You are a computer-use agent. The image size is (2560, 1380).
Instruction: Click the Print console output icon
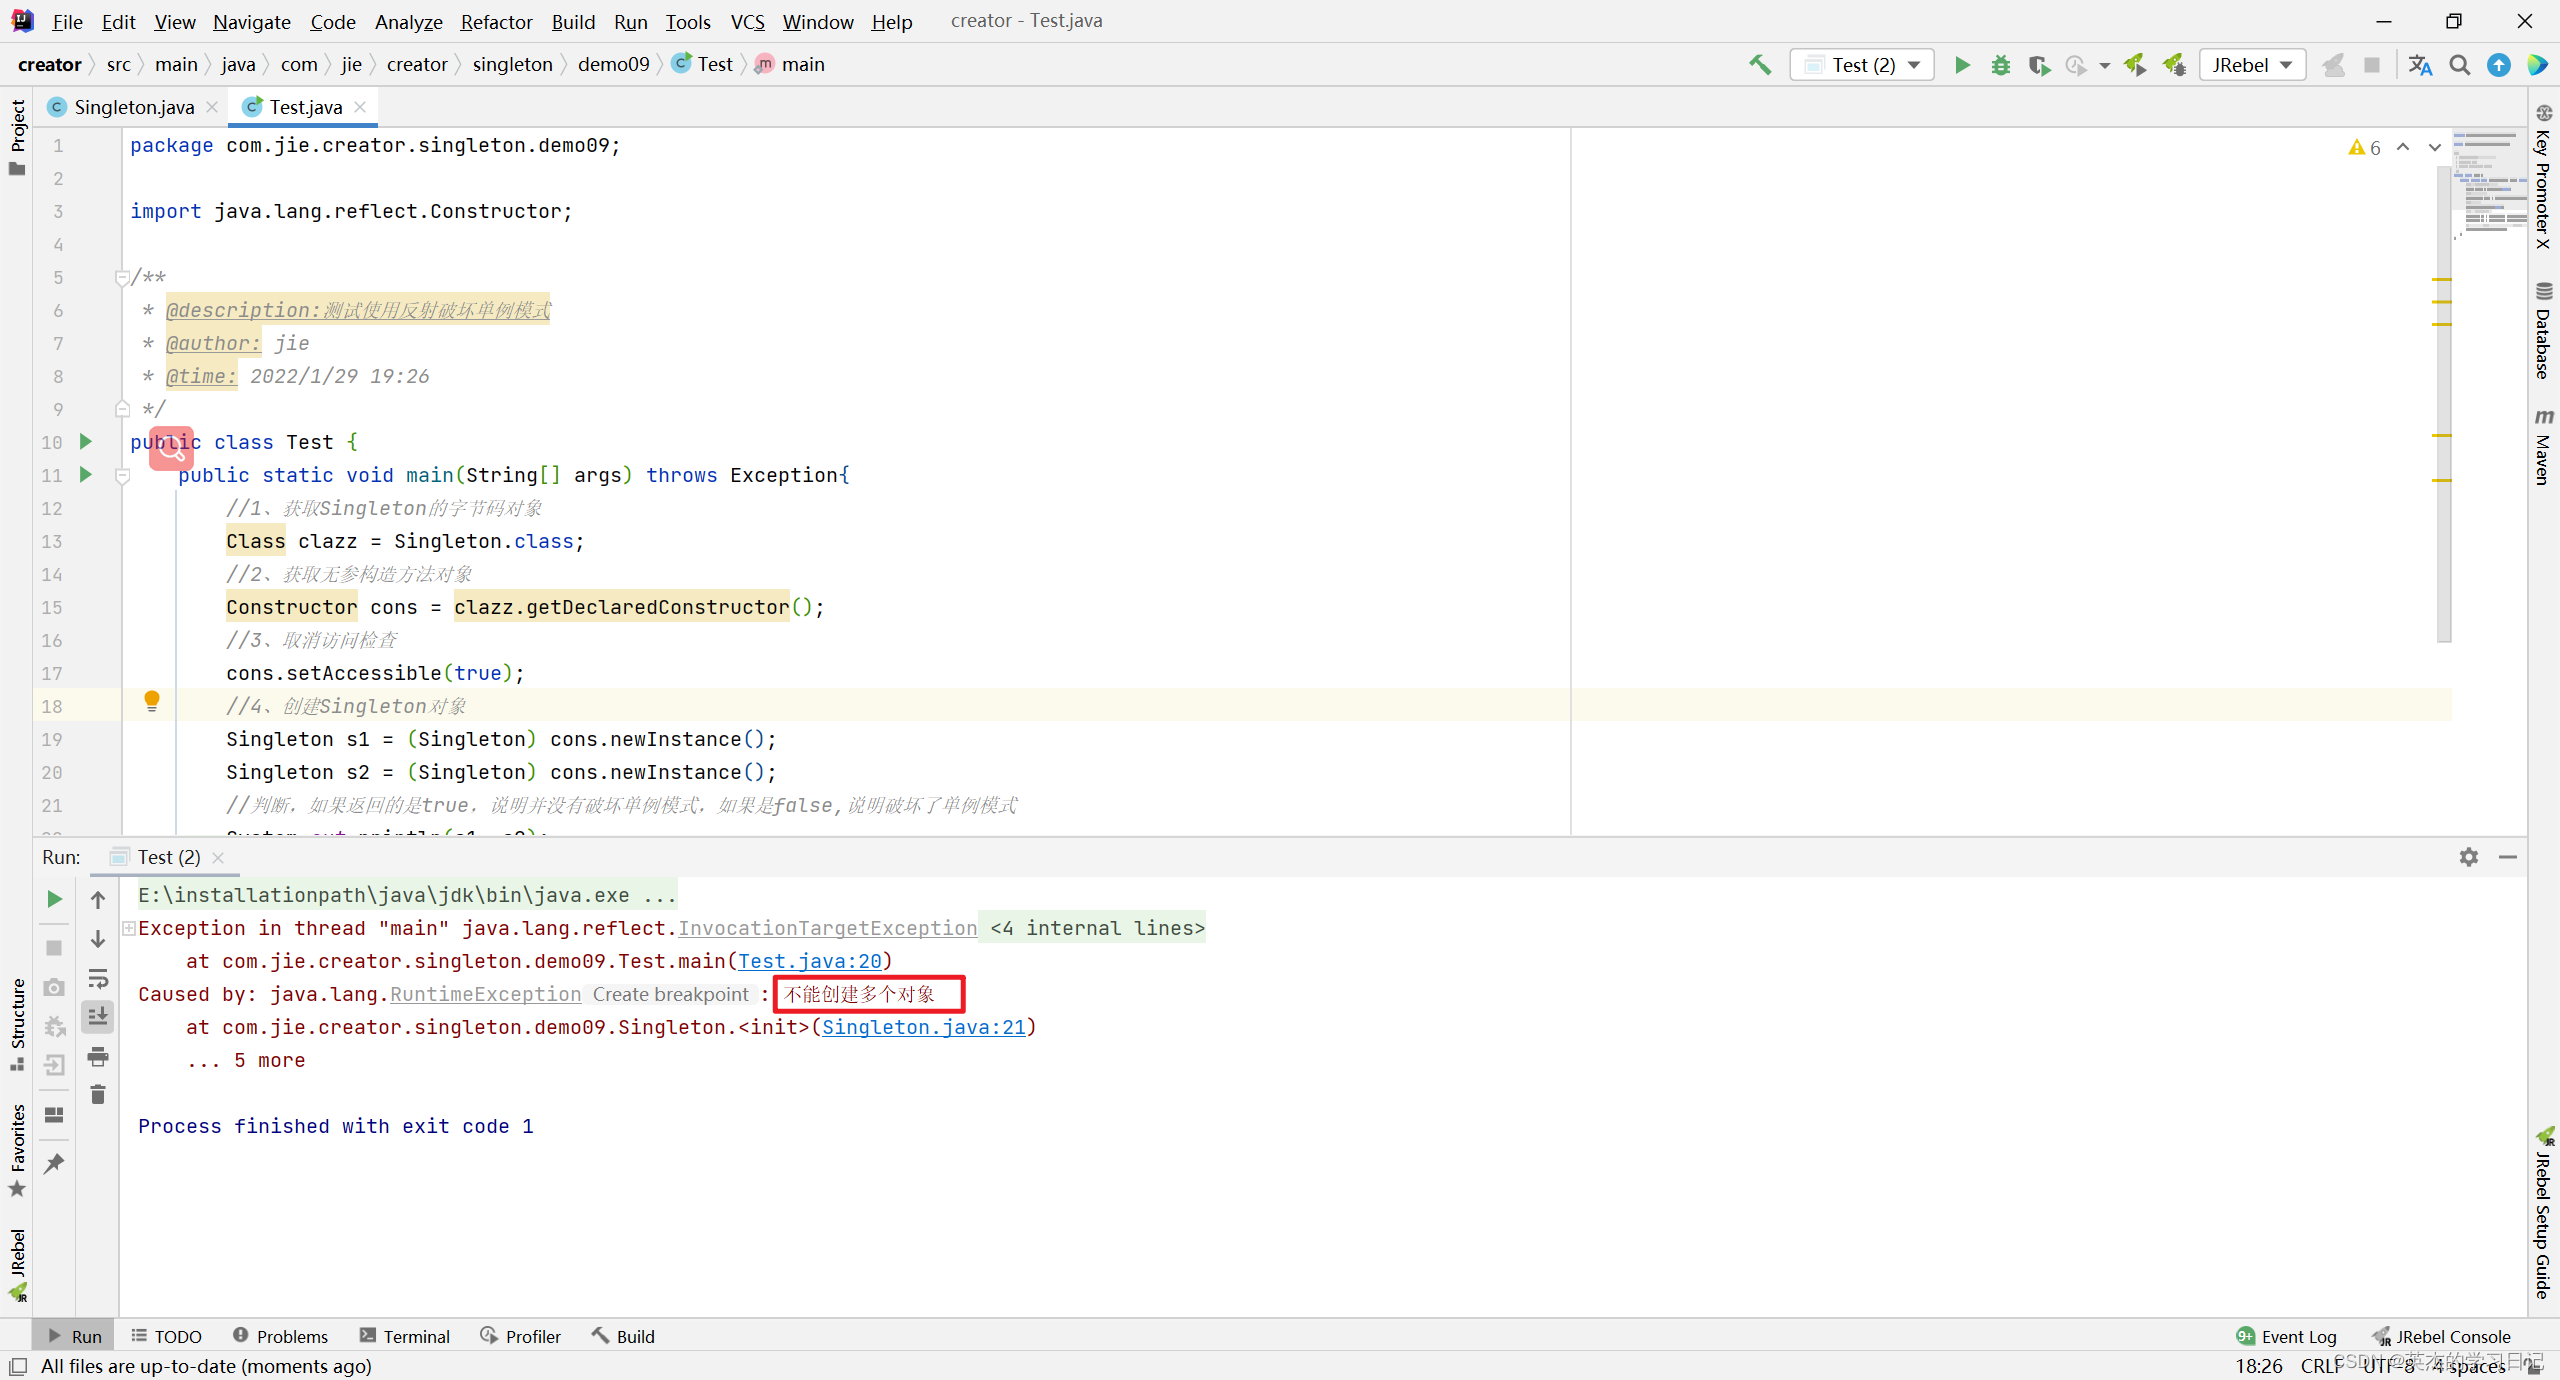98,1056
